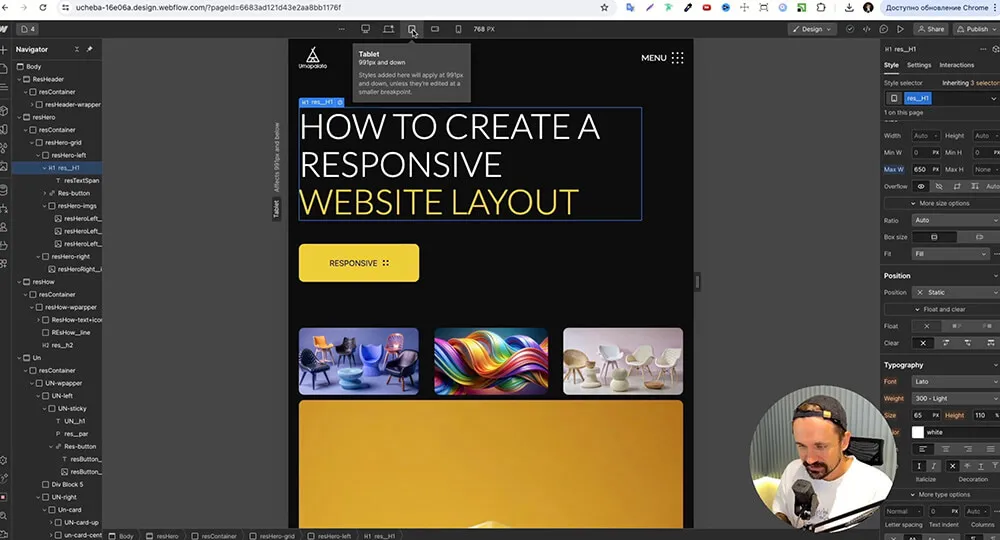The height and width of the screenshot is (540, 1000).
Task: Pin the Navigator panel
Action: 89,49
